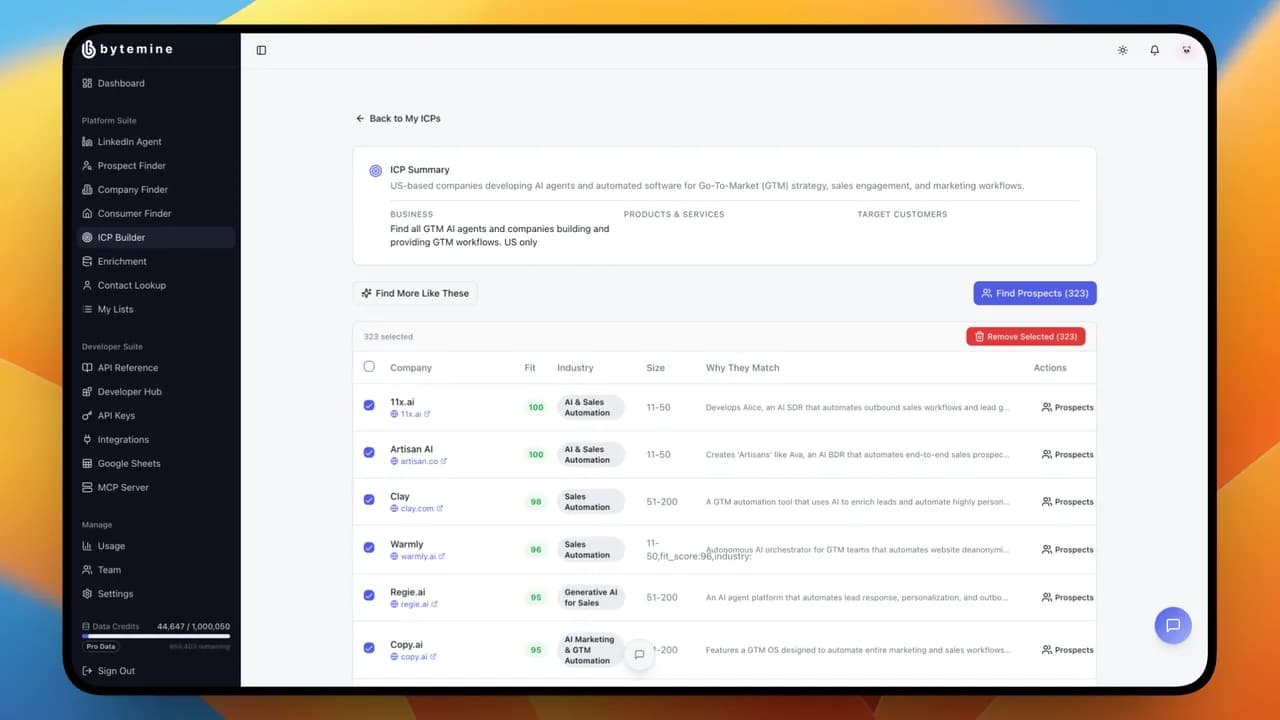Open the artisan.co website link
The width and height of the screenshot is (1280, 720).
point(418,461)
